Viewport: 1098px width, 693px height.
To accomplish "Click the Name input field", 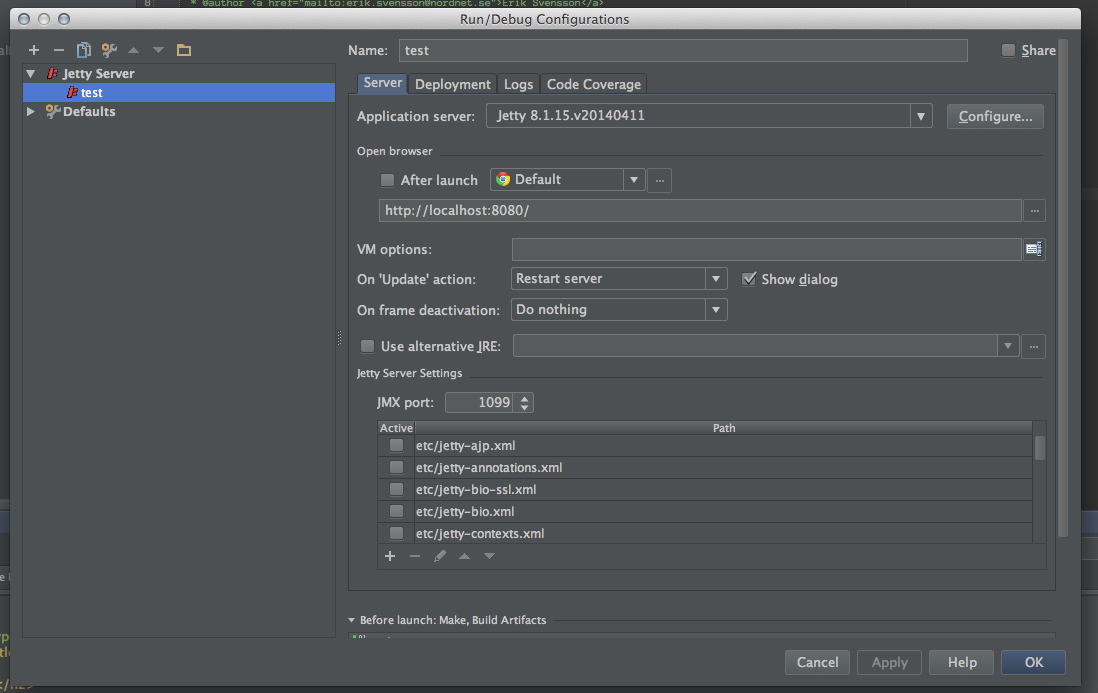I will [x=683, y=50].
